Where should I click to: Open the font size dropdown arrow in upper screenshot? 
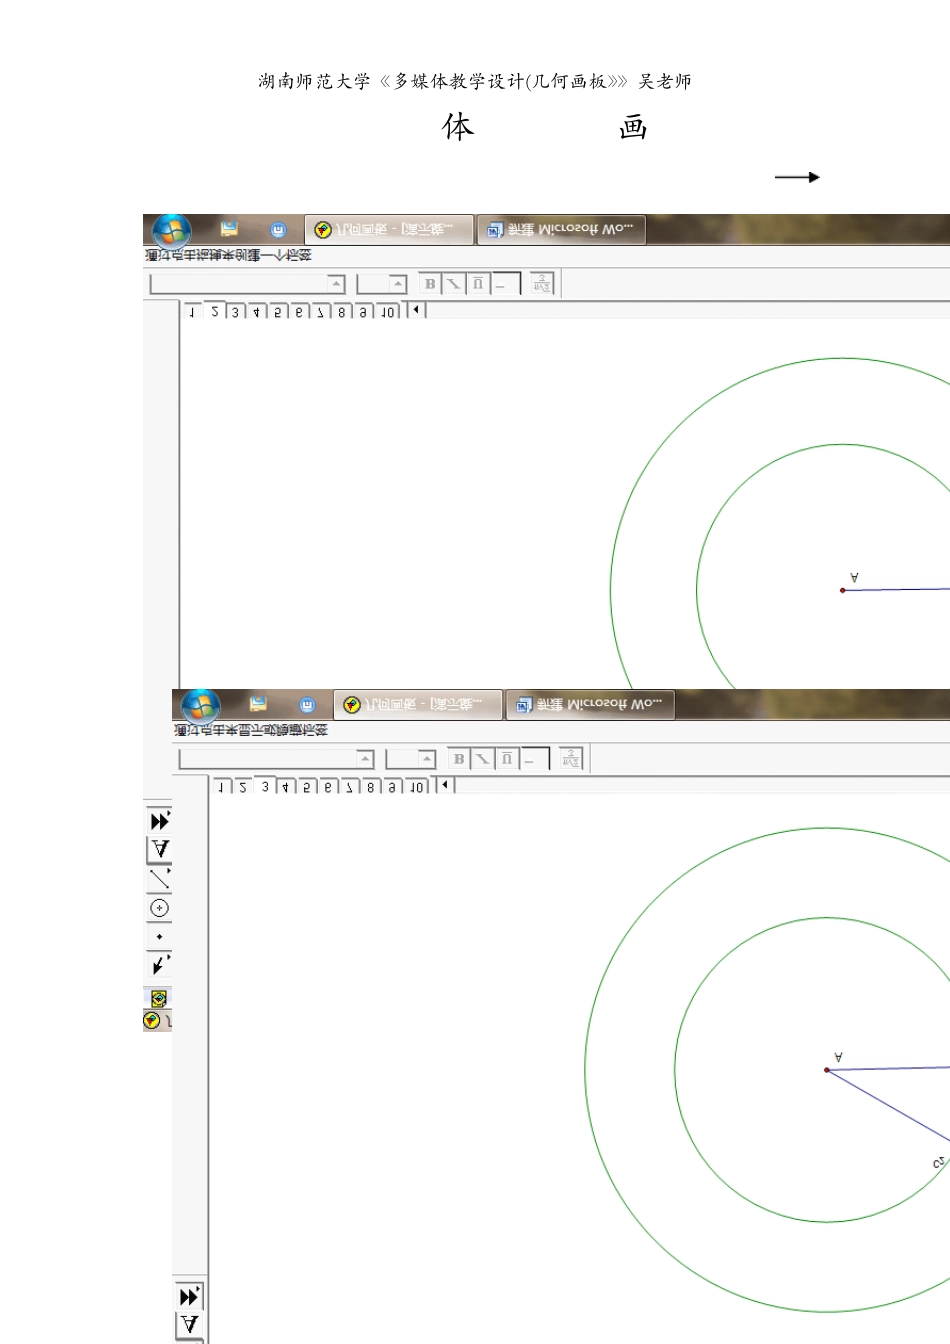(x=398, y=284)
